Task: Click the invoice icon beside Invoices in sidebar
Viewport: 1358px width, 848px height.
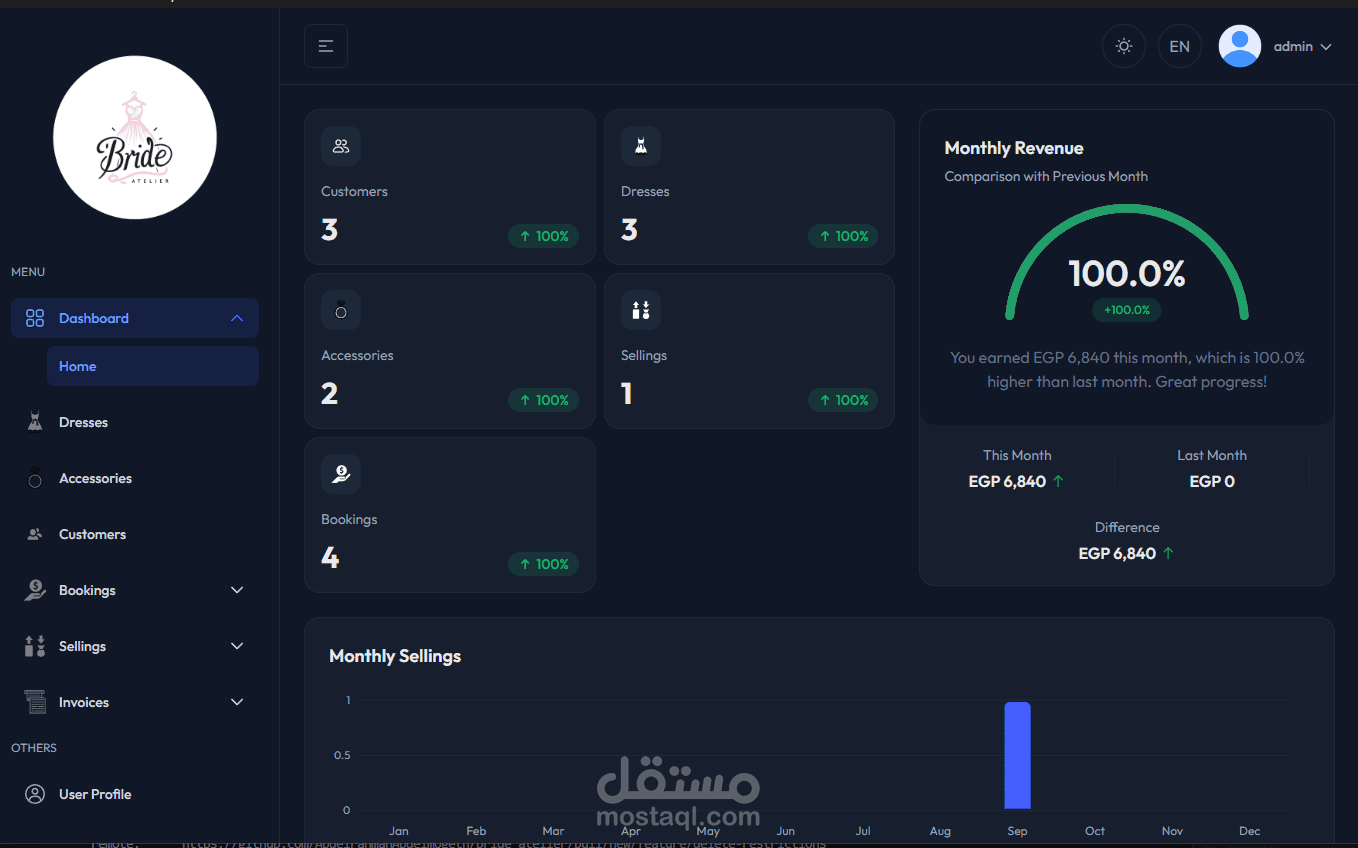Action: click(x=35, y=702)
